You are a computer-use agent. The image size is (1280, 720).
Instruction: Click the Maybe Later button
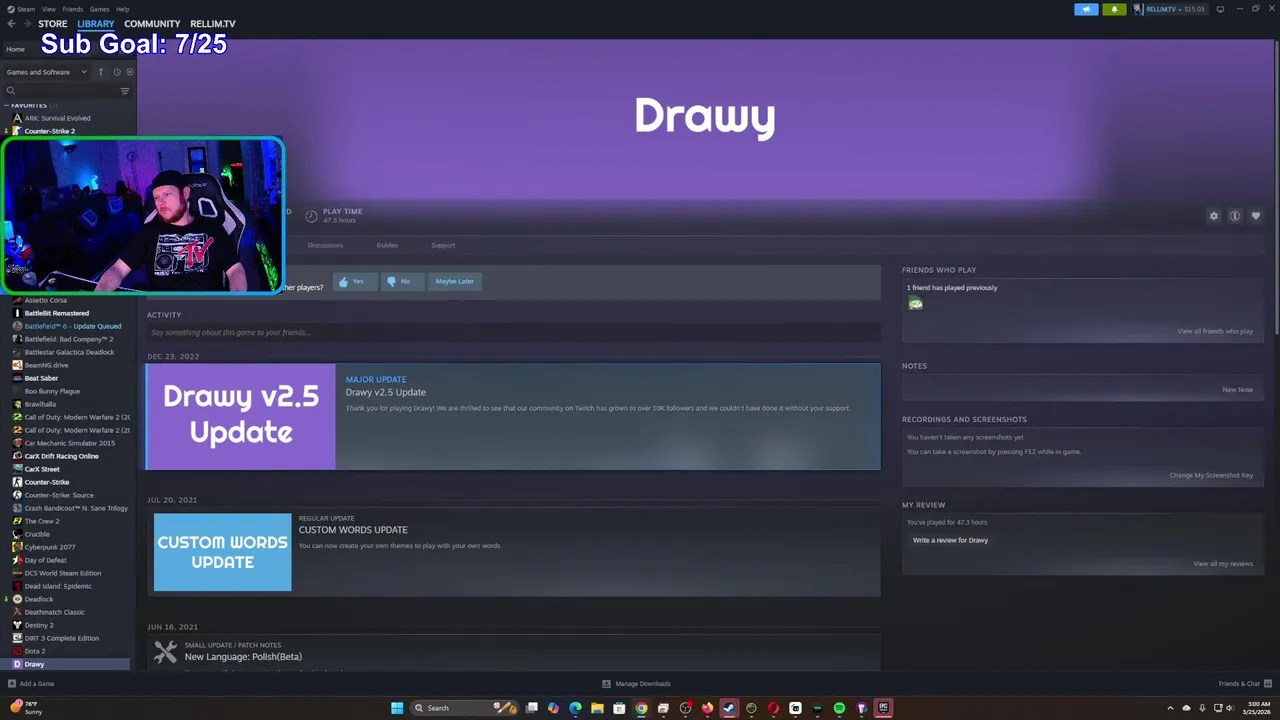pyautogui.click(x=455, y=281)
